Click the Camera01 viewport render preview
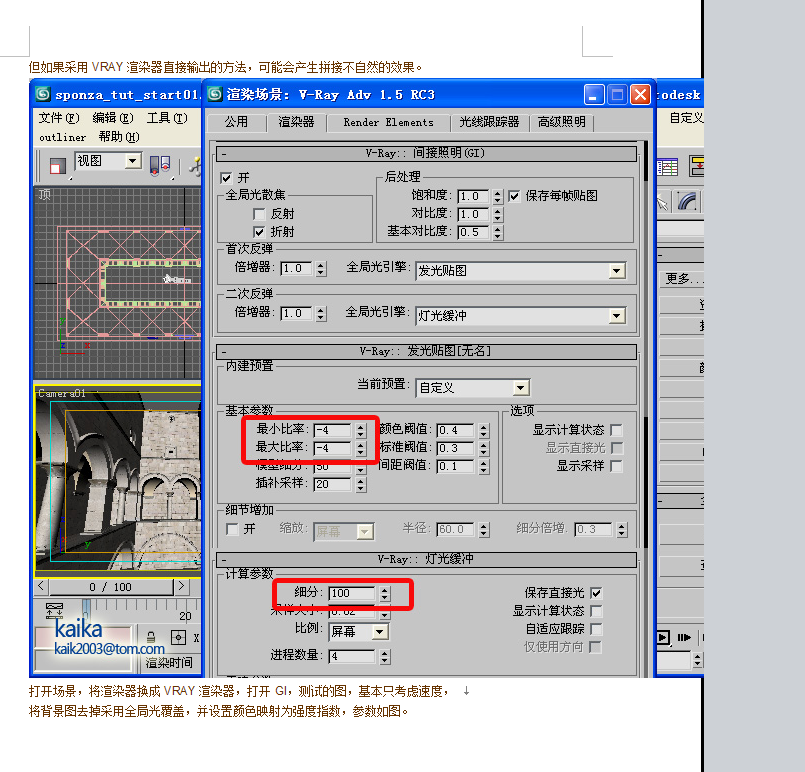The image size is (805, 772). point(118,480)
